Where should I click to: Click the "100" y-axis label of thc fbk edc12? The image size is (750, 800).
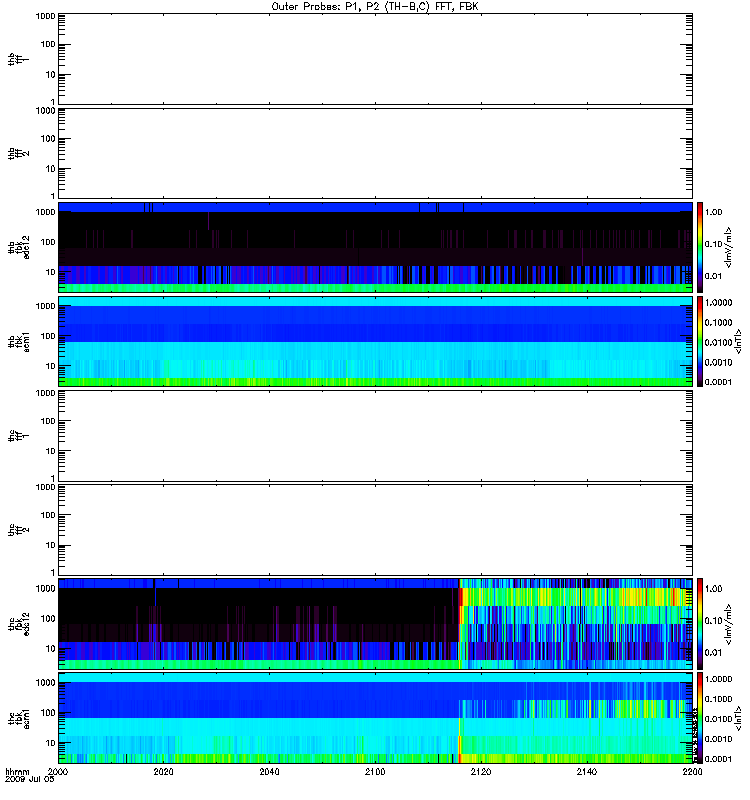(48, 619)
